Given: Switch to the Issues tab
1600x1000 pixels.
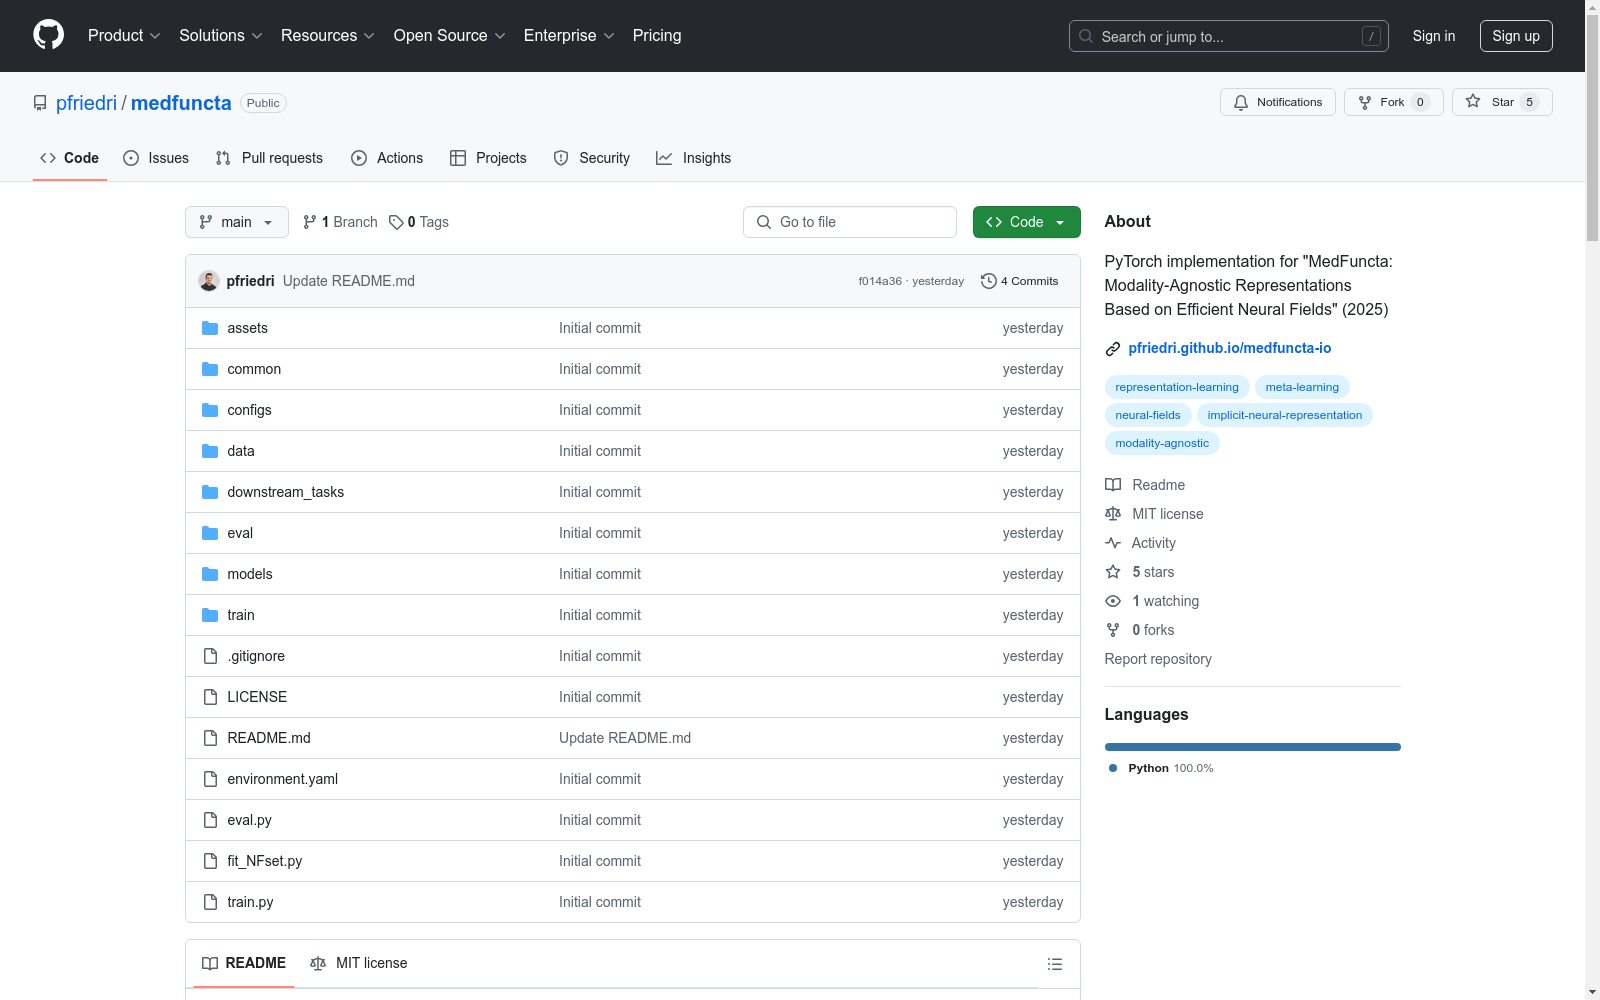Looking at the screenshot, I should 156,158.
